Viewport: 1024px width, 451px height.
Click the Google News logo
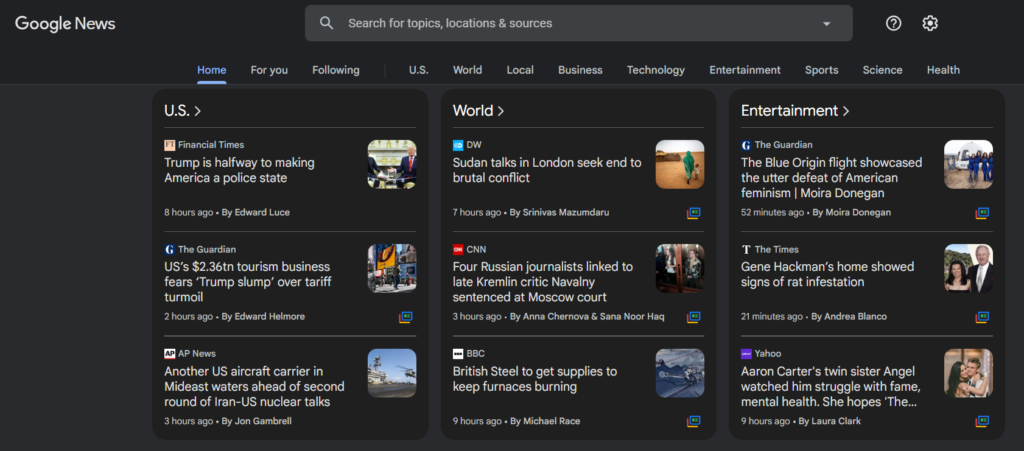(x=65, y=24)
